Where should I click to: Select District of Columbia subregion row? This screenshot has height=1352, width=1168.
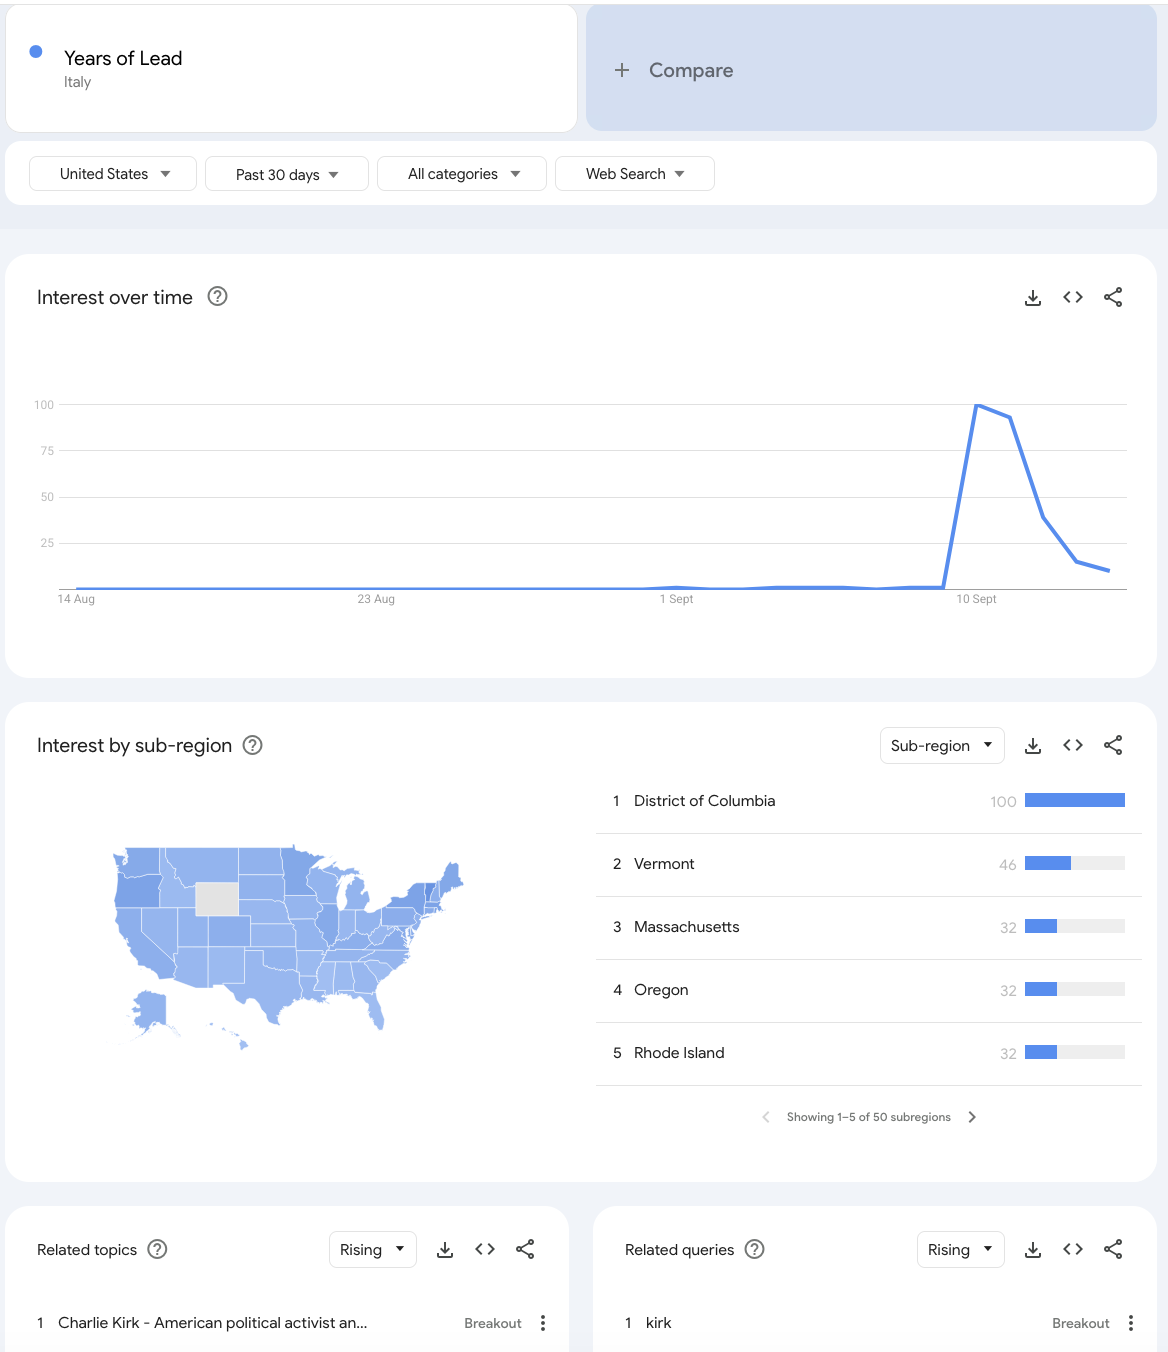[869, 801]
